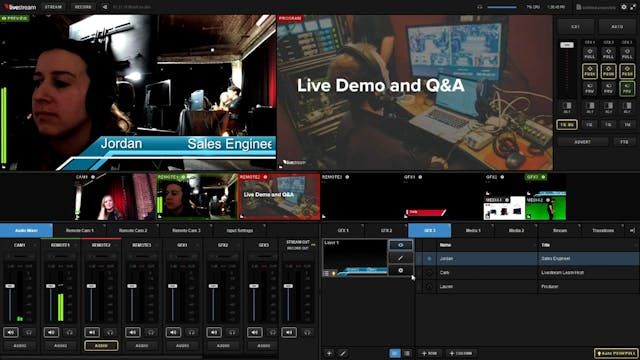Click the collapse panel icon after Transitions tab
640x360 pixels.
click(x=632, y=231)
